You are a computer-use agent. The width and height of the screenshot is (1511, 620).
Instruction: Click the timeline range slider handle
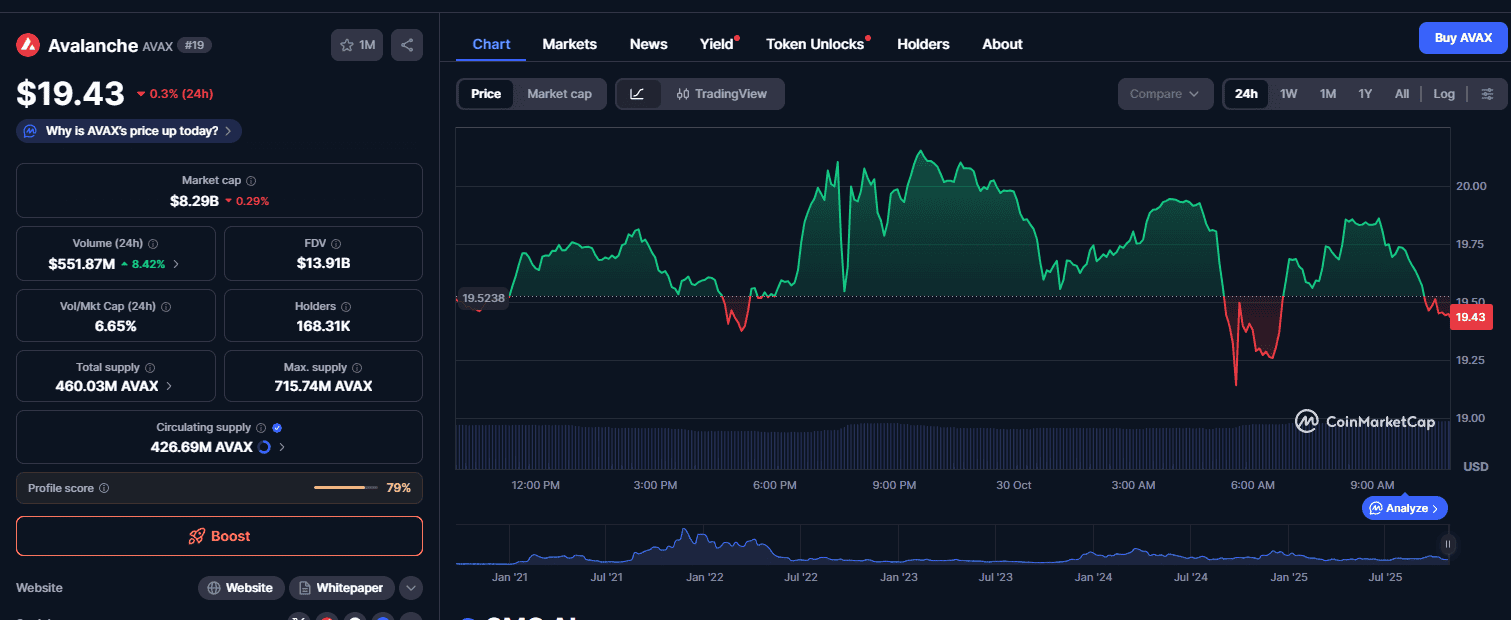coord(1447,545)
